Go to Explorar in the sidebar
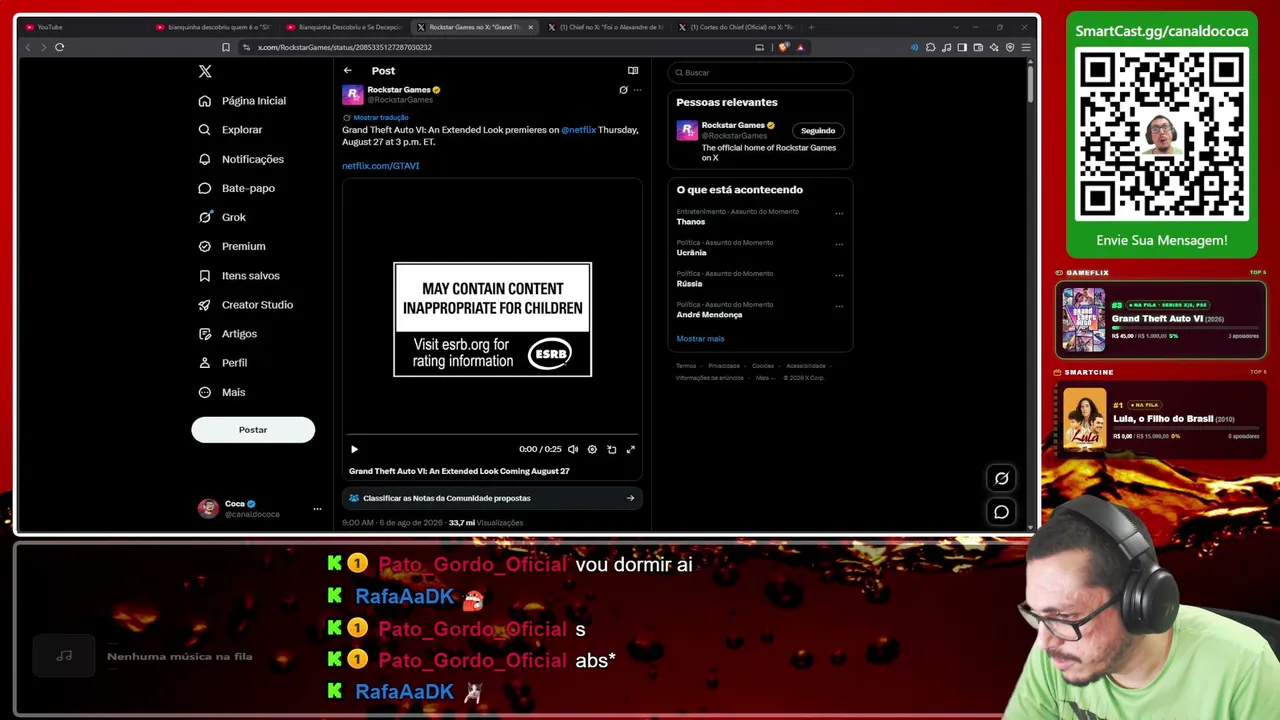This screenshot has width=1280, height=720. pos(230,130)
